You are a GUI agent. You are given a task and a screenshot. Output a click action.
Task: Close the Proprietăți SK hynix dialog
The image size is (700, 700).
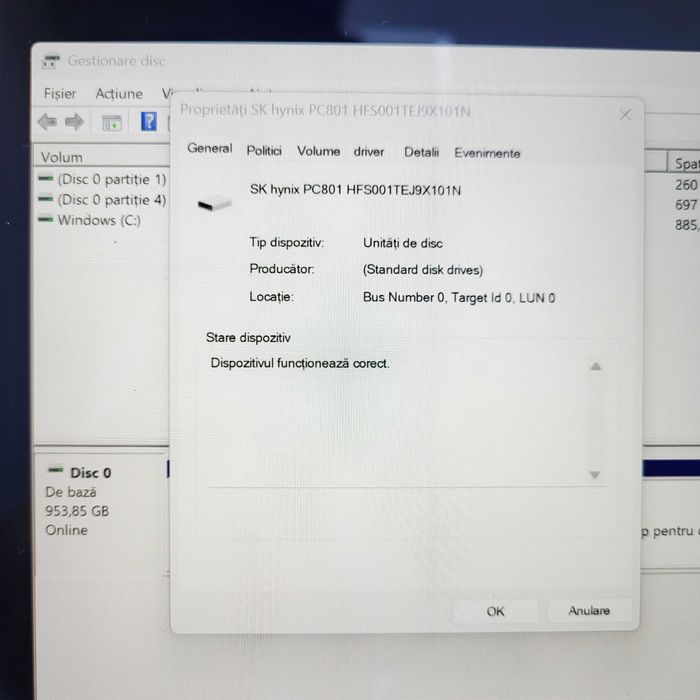point(625,115)
